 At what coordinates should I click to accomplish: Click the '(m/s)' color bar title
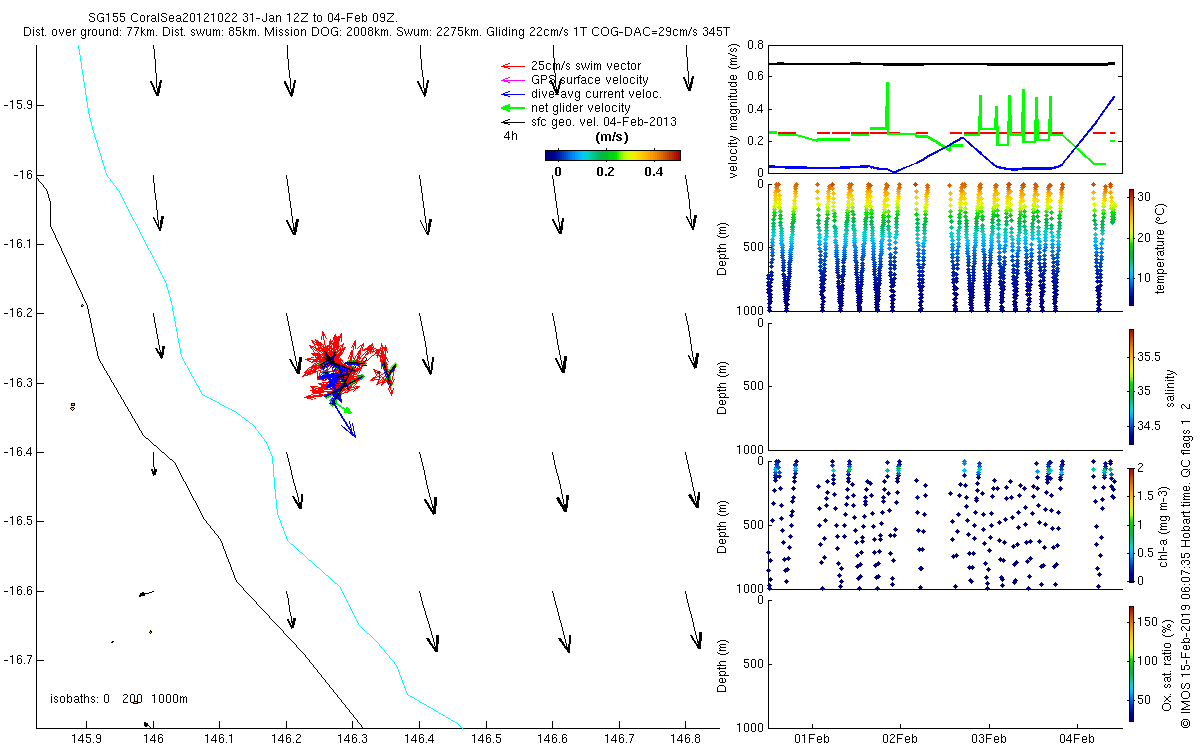611,137
